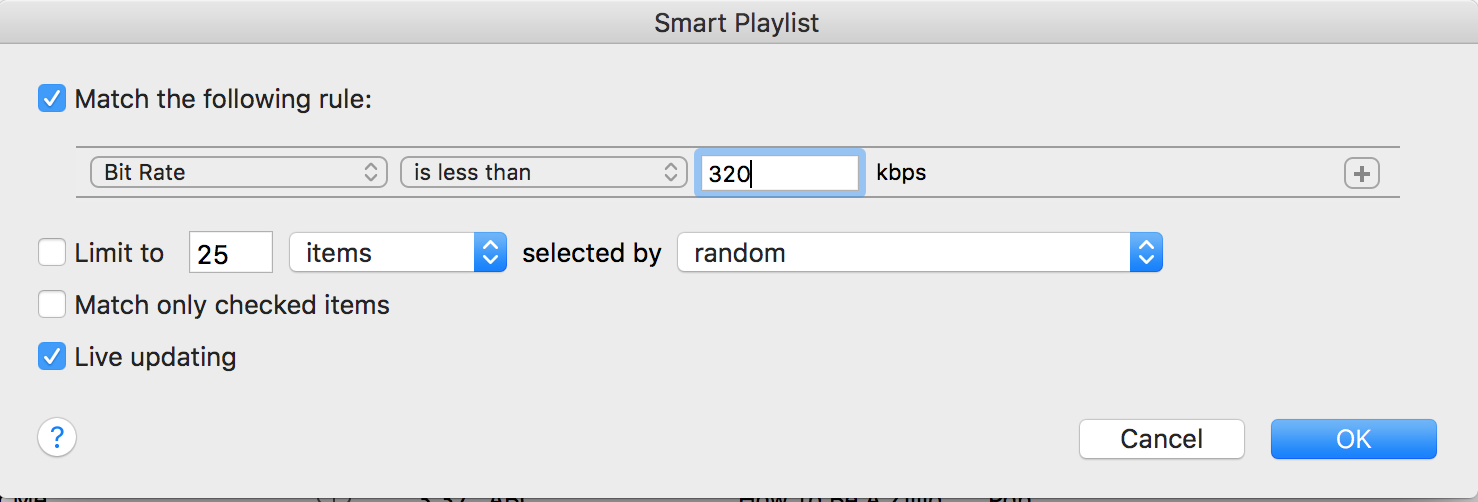
Task: Confirm the playlist with OK
Action: pos(1353,439)
